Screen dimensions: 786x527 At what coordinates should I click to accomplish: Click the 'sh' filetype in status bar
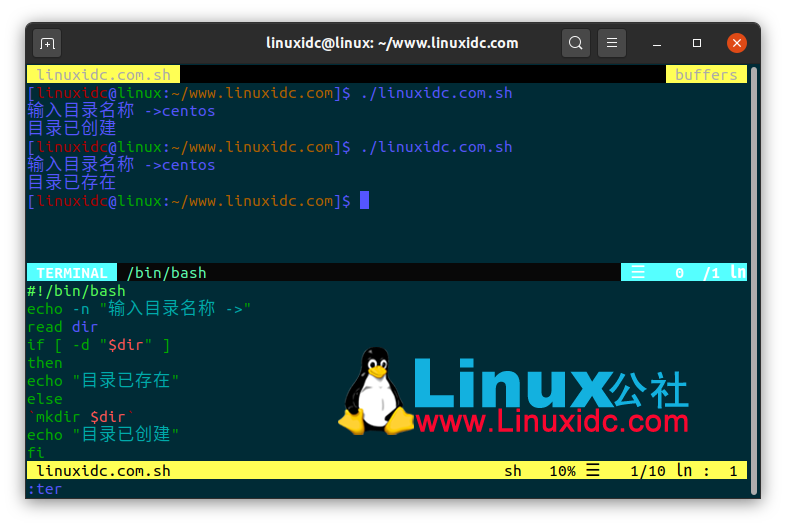(513, 471)
